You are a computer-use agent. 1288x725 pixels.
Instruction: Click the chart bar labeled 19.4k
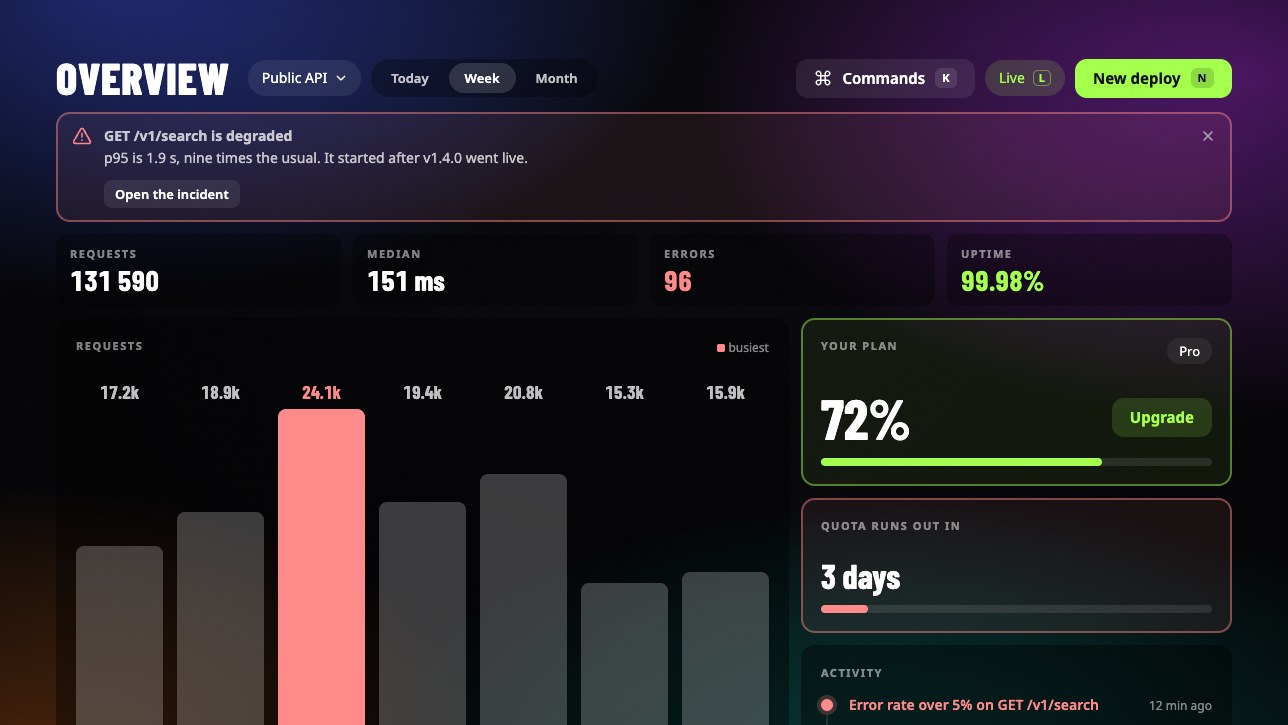click(422, 613)
